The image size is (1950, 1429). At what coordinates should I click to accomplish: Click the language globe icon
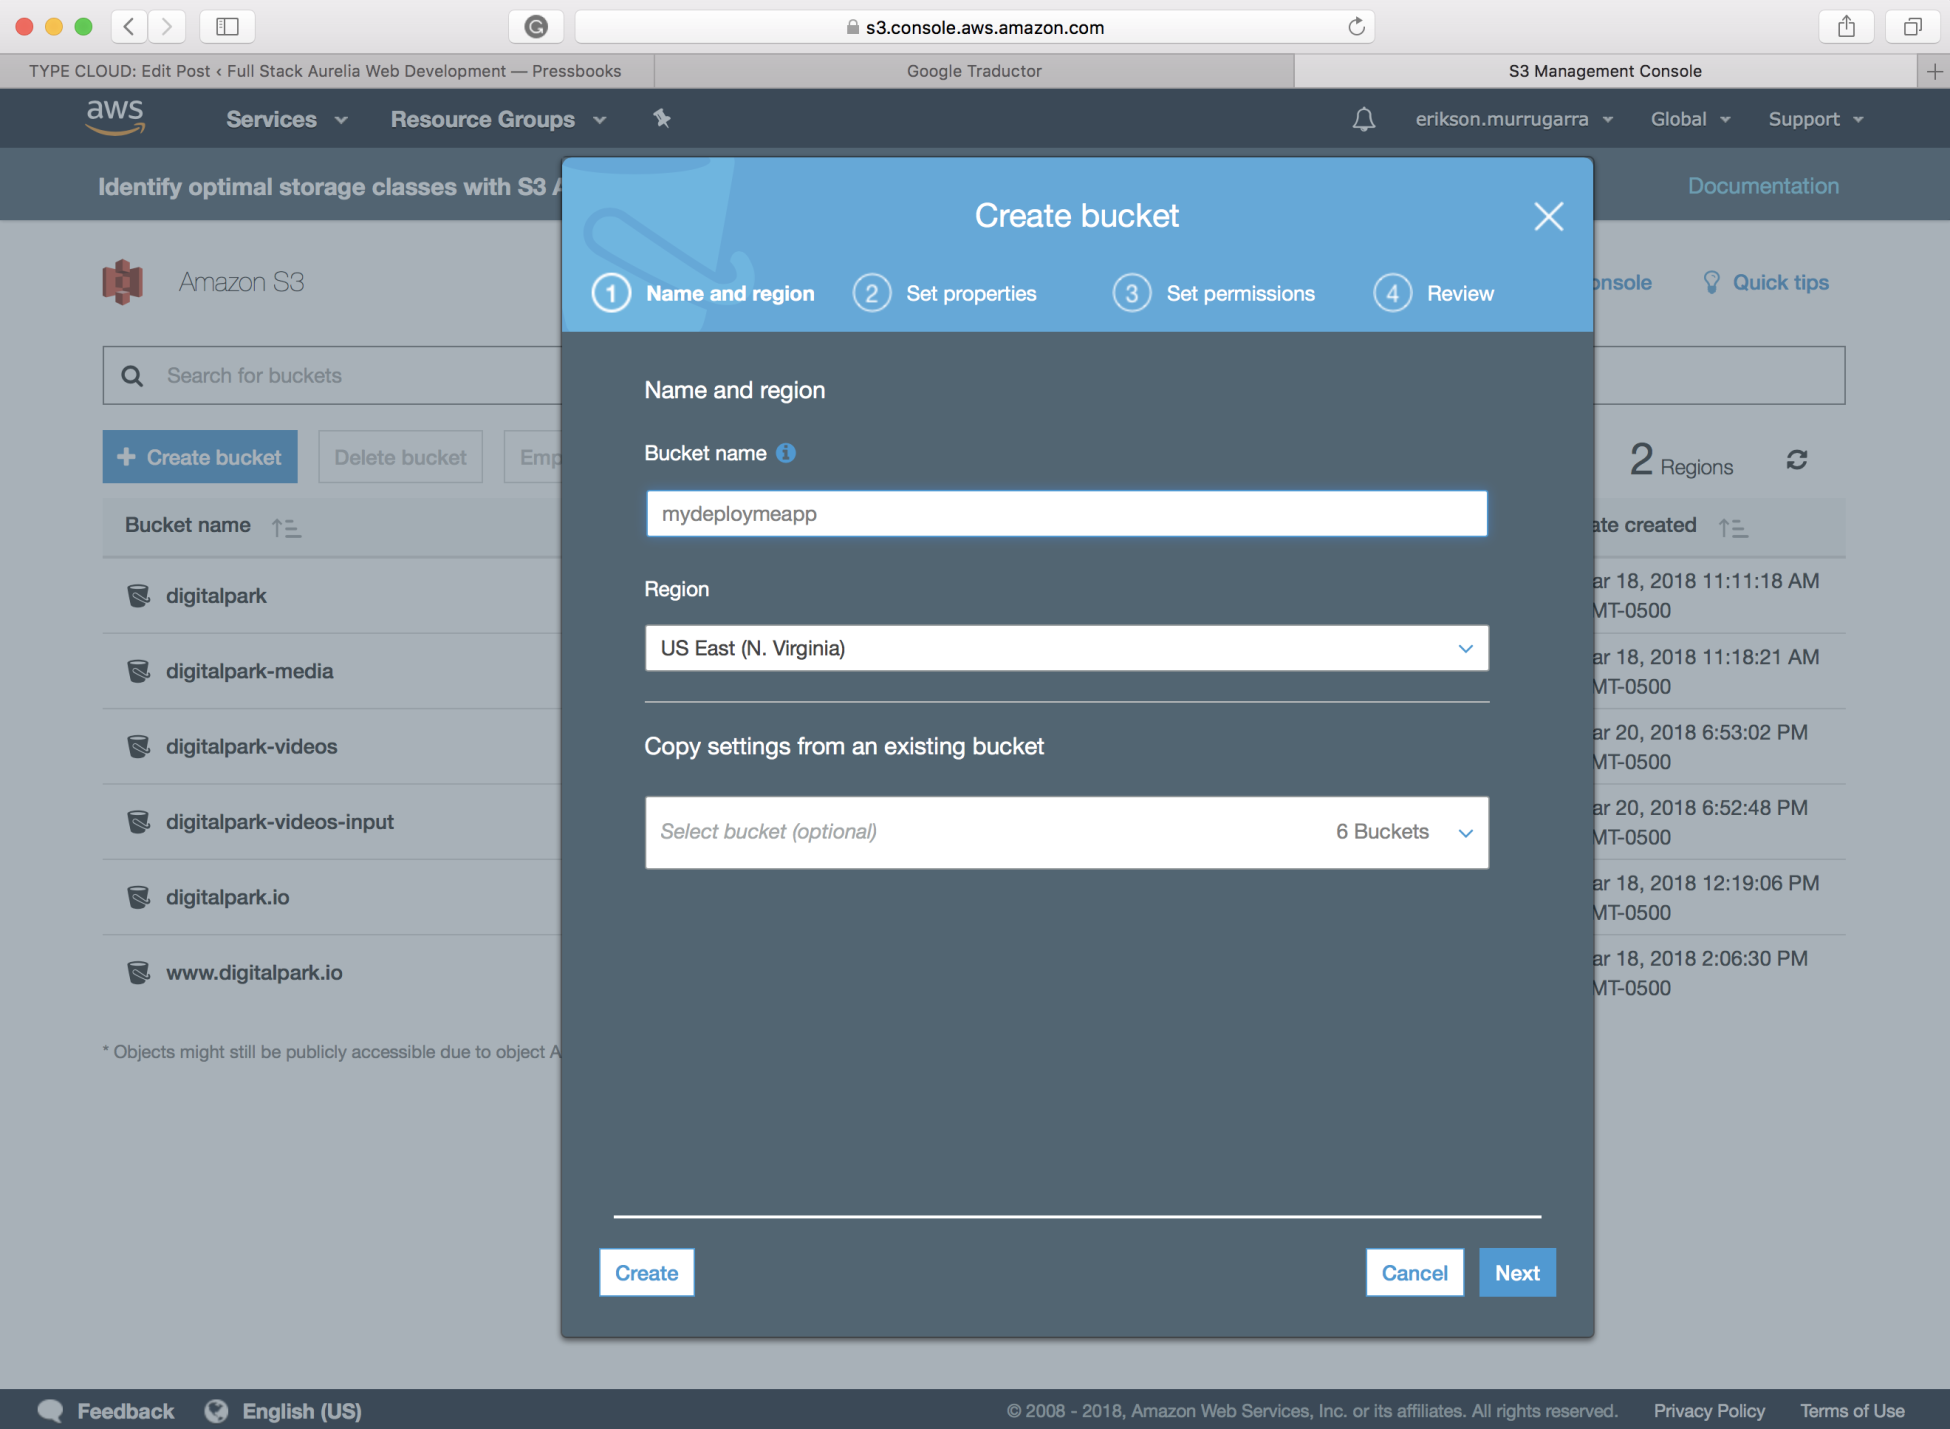pos(216,1411)
